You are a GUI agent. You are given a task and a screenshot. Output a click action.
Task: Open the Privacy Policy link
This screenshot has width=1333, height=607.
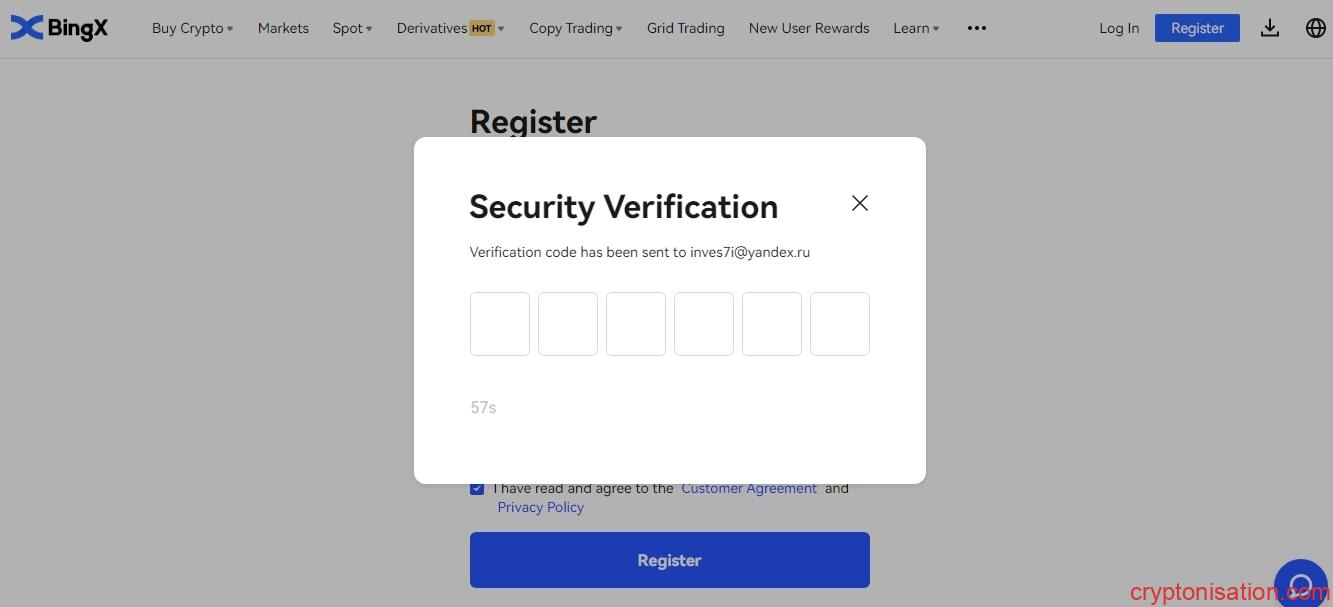coord(541,507)
